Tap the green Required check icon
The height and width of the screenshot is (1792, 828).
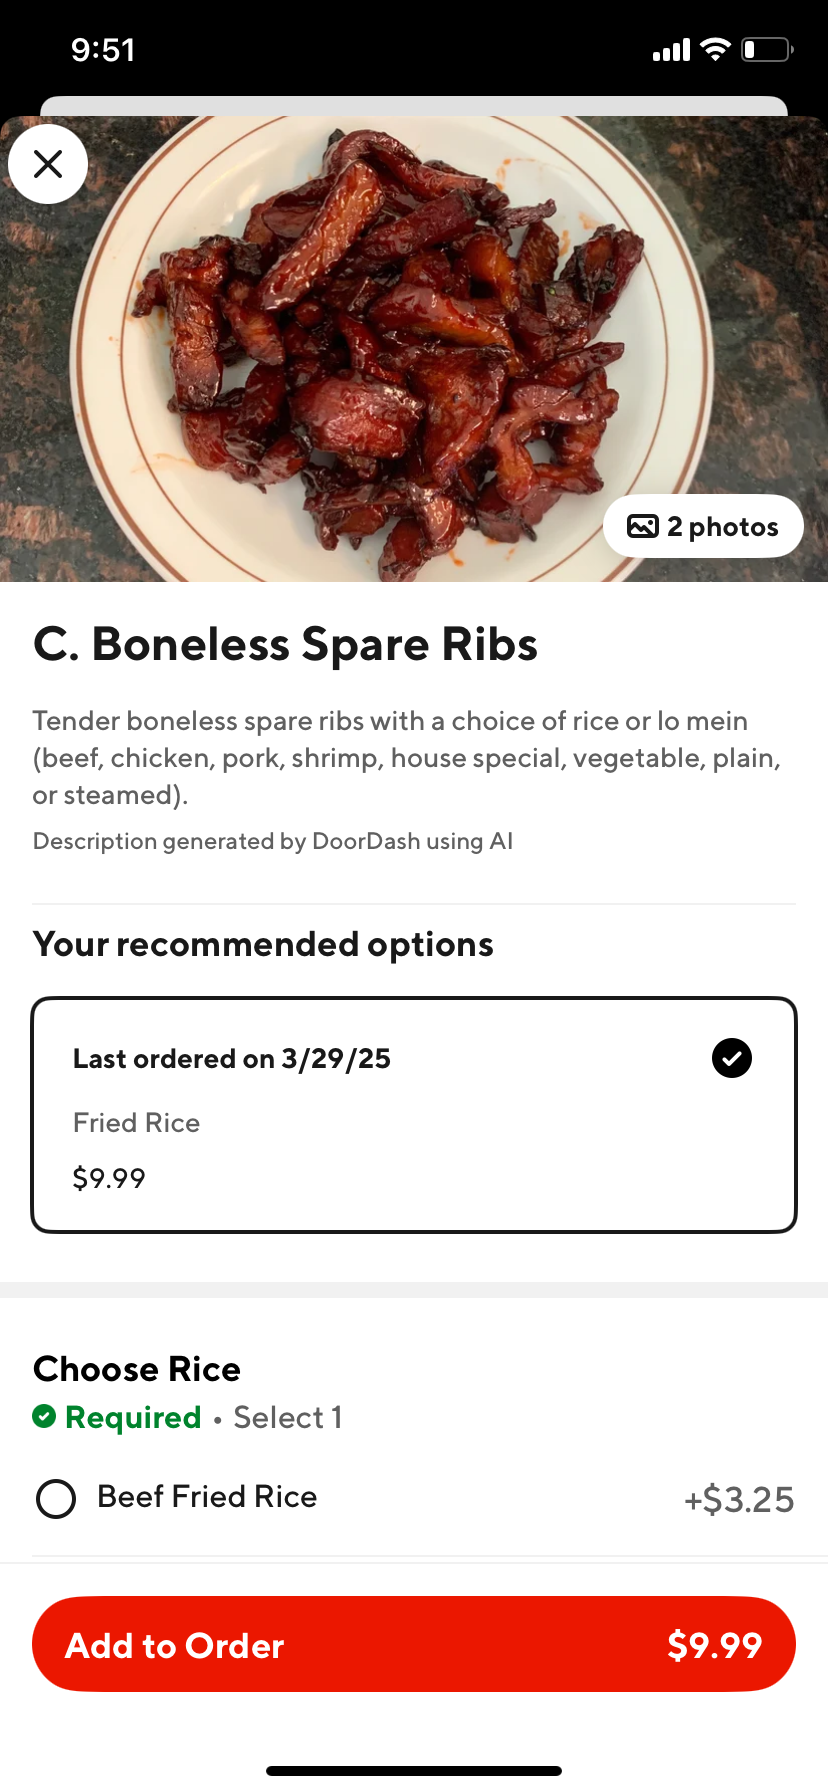tap(44, 1416)
